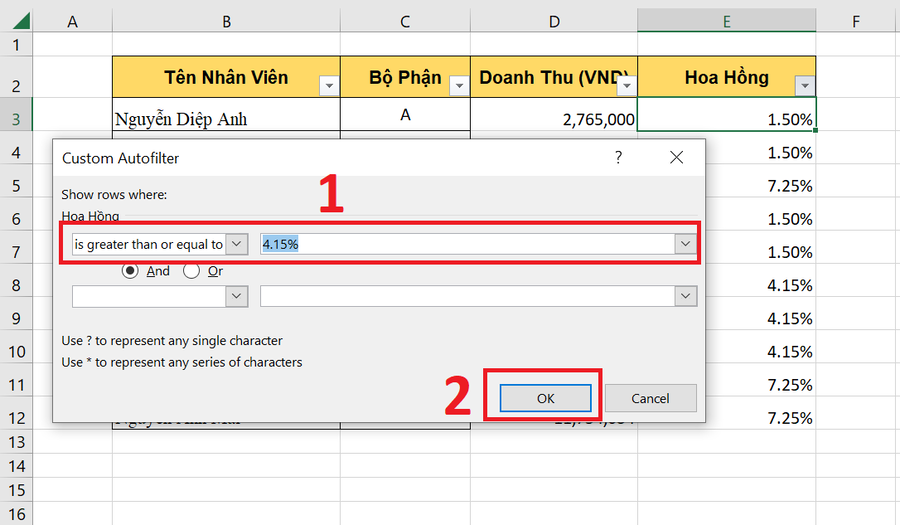Focus the 4.15% value input field
This screenshot has width=900, height=525.
[468, 244]
